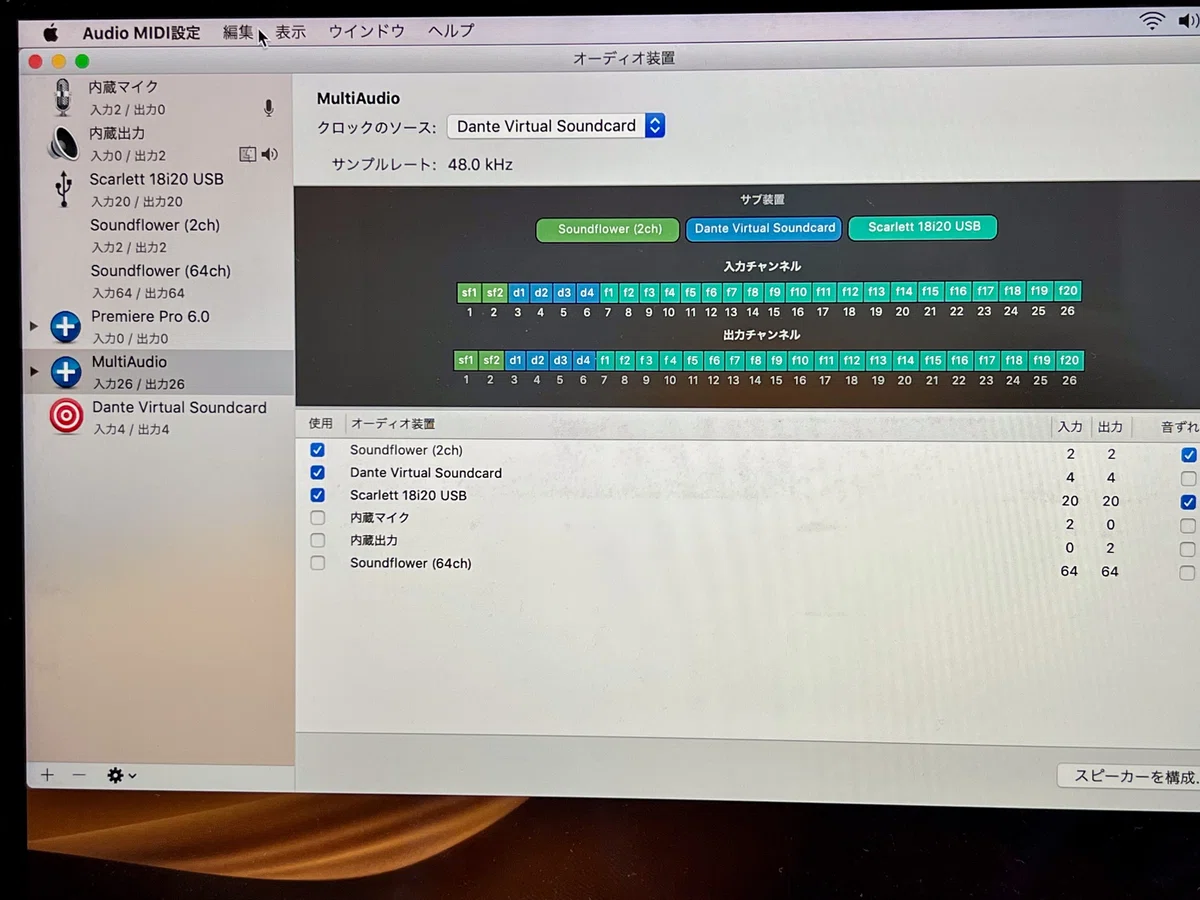The width and height of the screenshot is (1200, 900).
Task: Open the ウインドウ menu
Action: tap(367, 31)
